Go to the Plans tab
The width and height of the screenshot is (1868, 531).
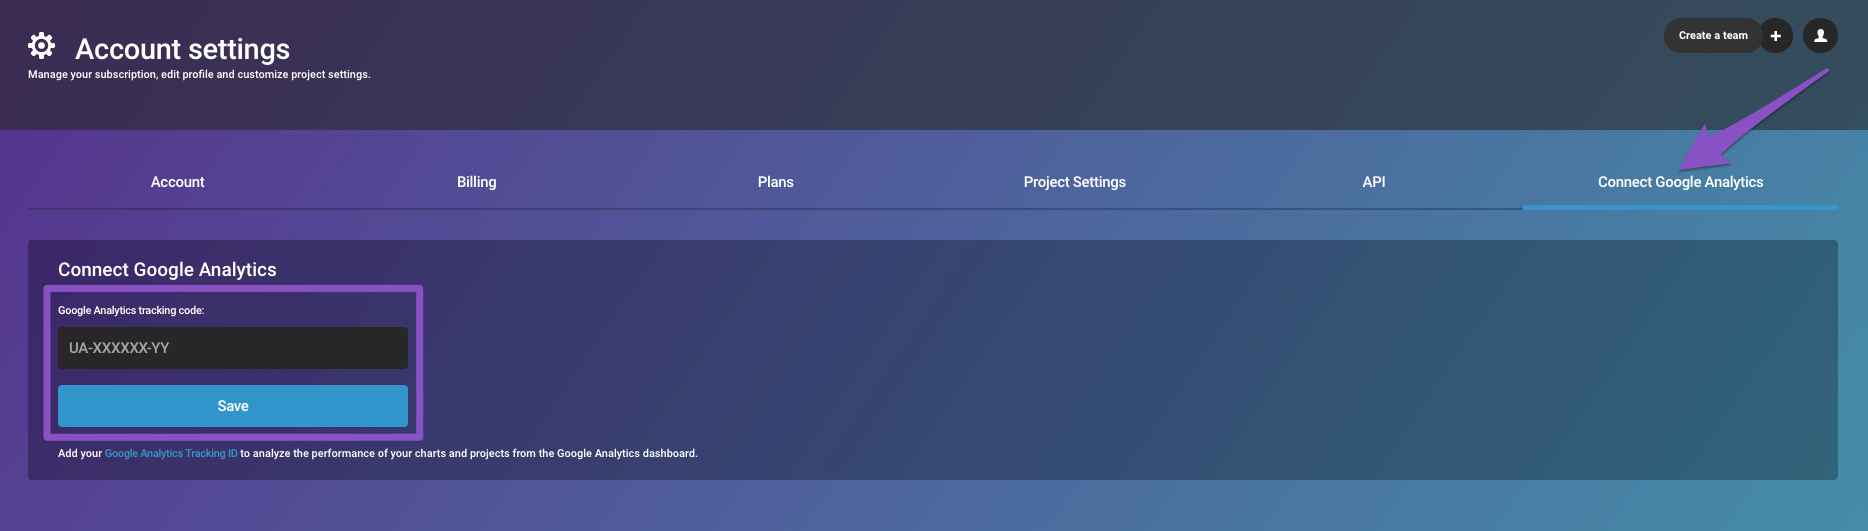[775, 182]
